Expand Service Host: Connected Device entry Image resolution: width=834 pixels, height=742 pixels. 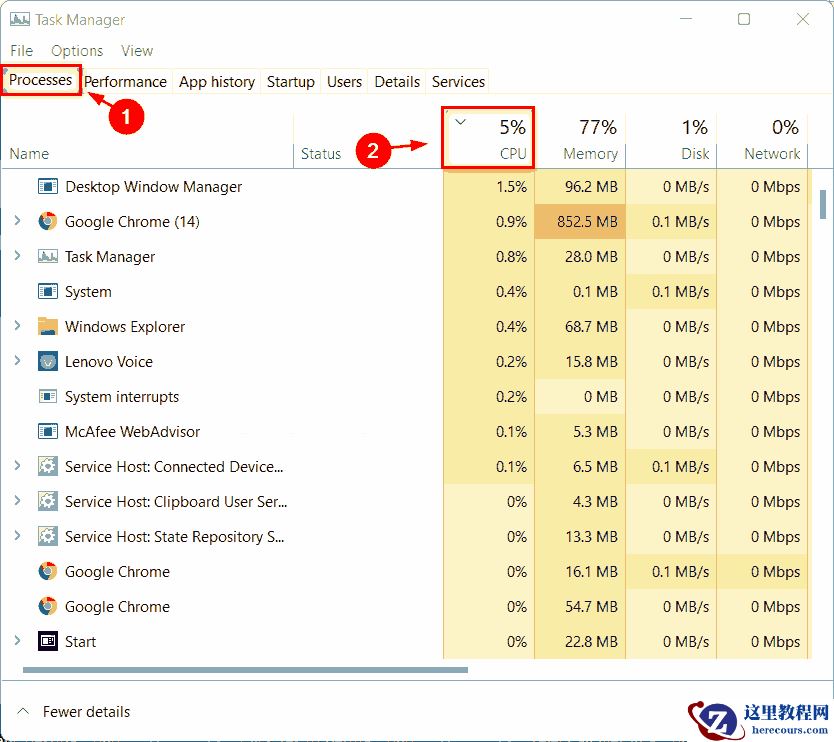click(x=20, y=466)
